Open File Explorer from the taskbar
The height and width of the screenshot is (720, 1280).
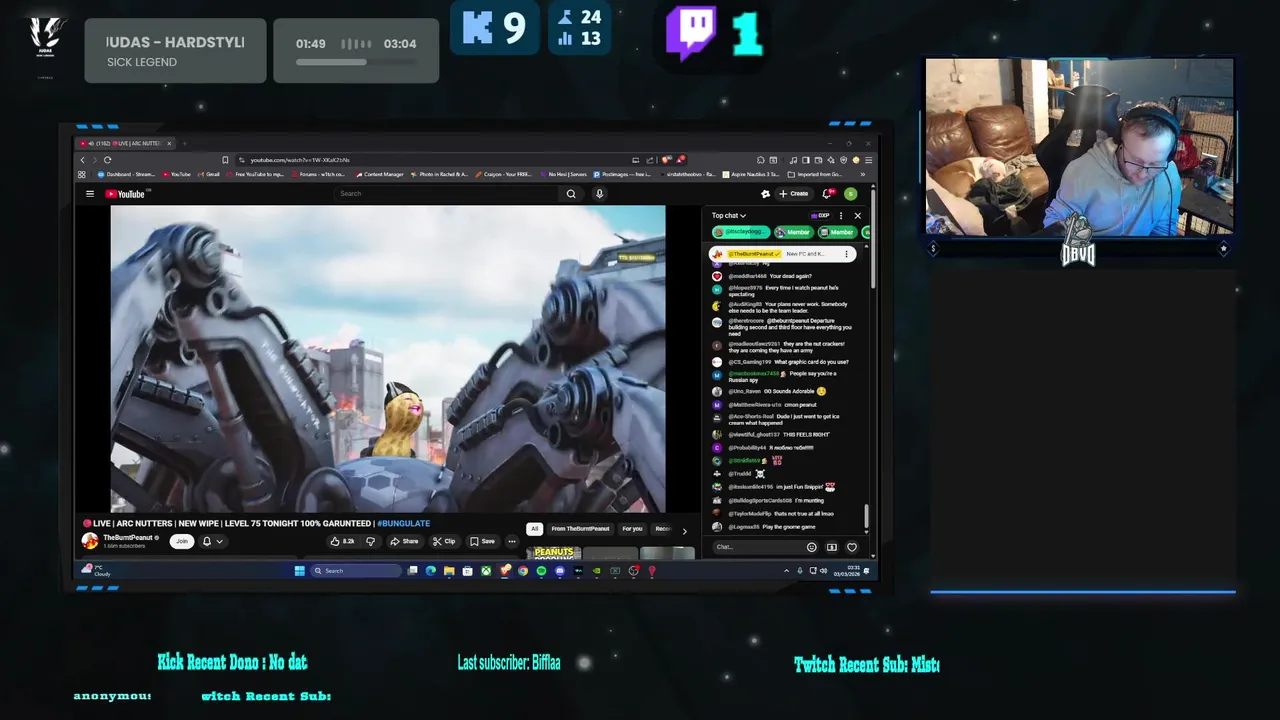[x=449, y=571]
